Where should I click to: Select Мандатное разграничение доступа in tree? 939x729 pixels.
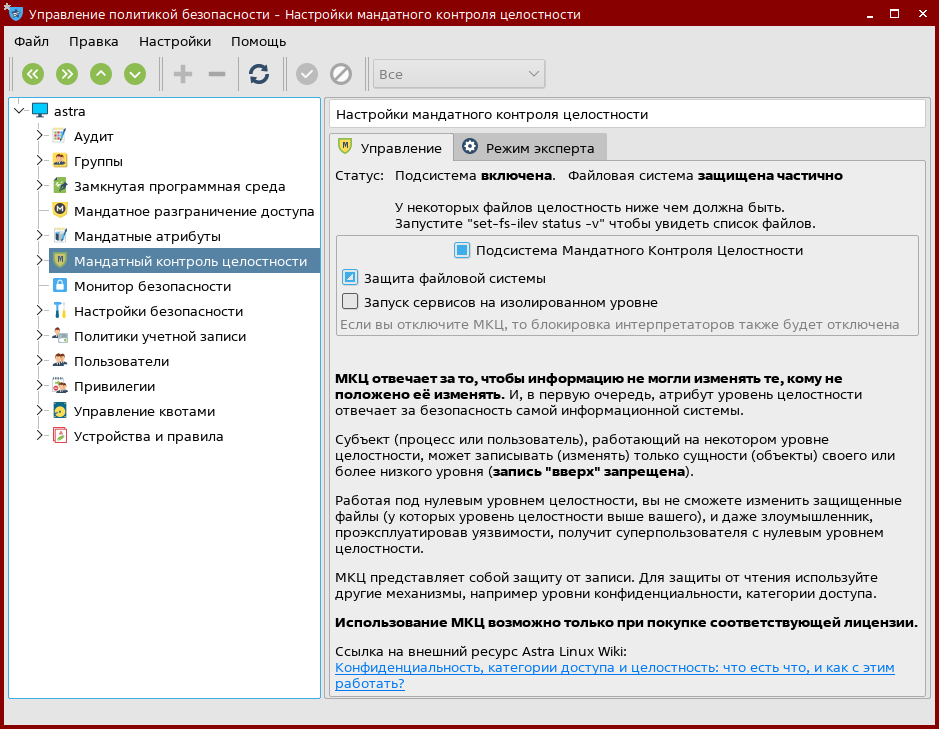tap(193, 211)
